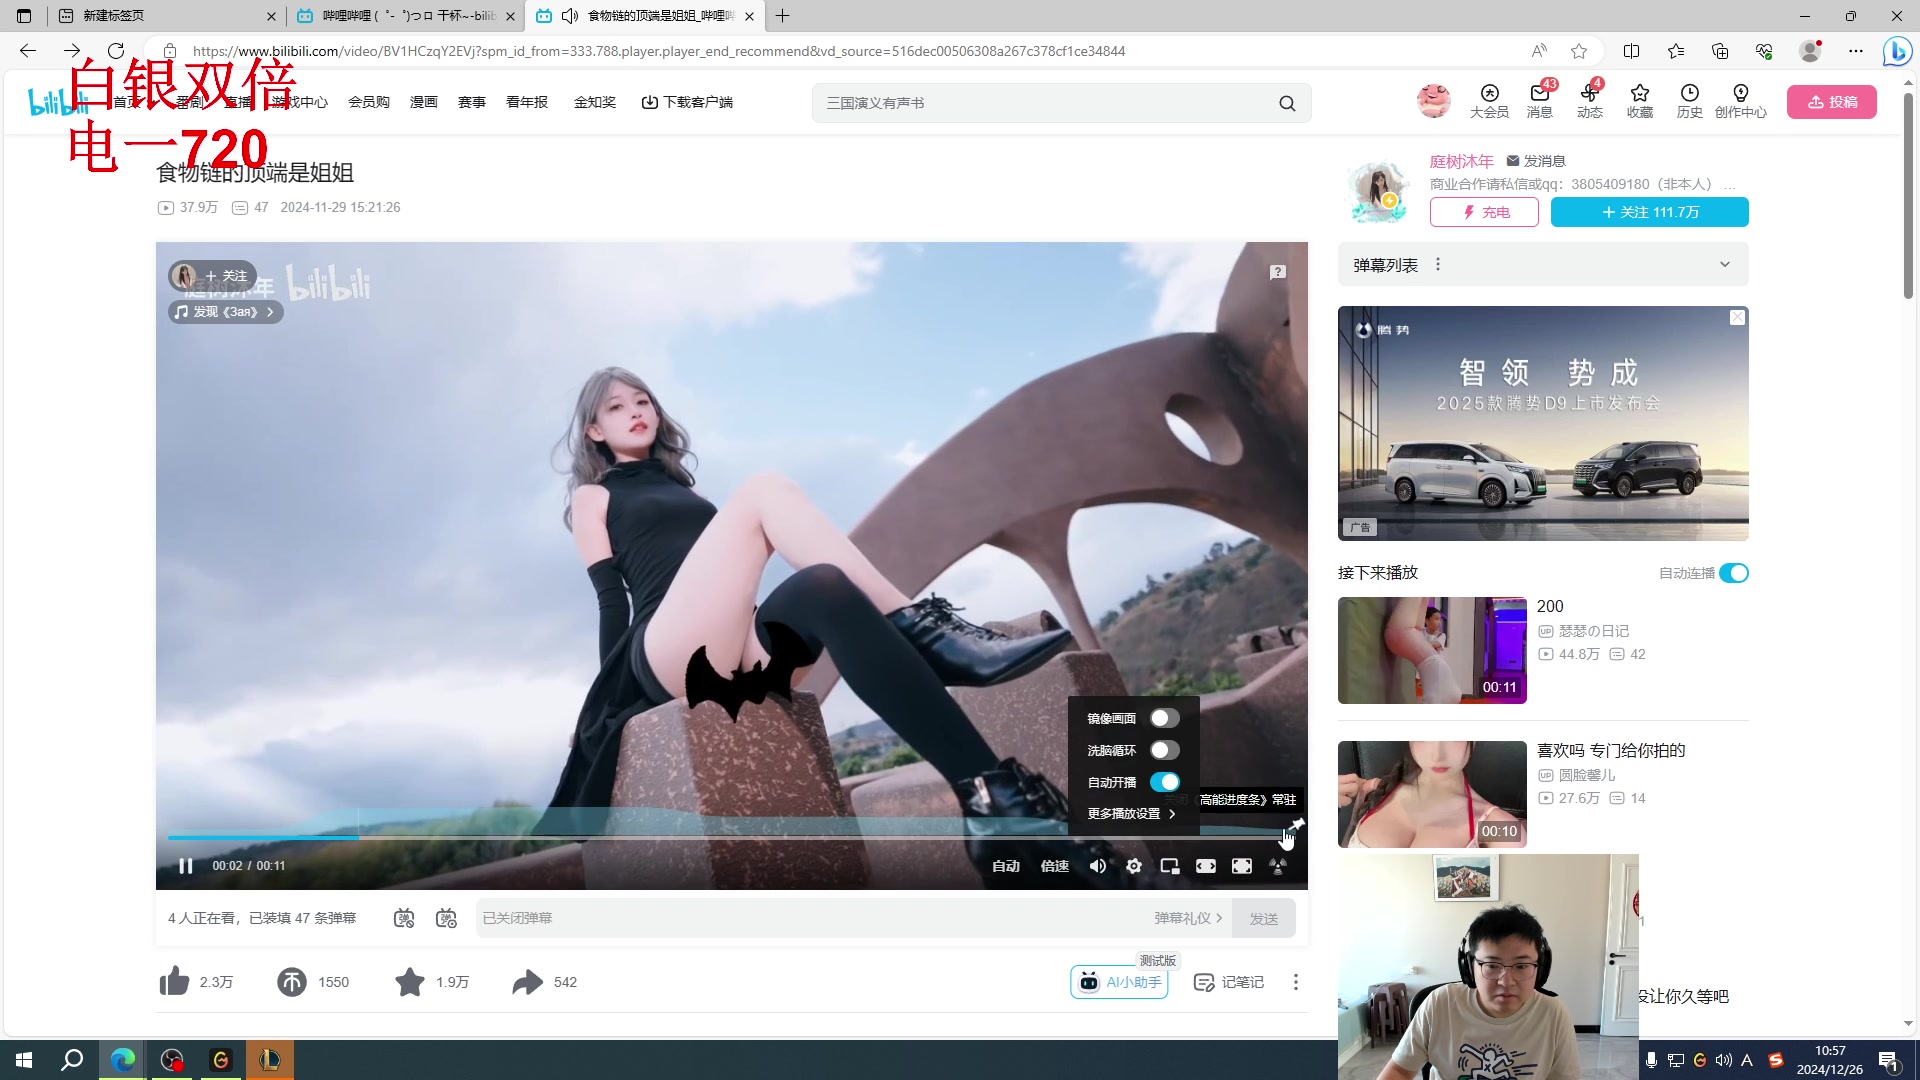Open the 看年报 navigation item
This screenshot has height=1080, width=1920.
pos(527,102)
